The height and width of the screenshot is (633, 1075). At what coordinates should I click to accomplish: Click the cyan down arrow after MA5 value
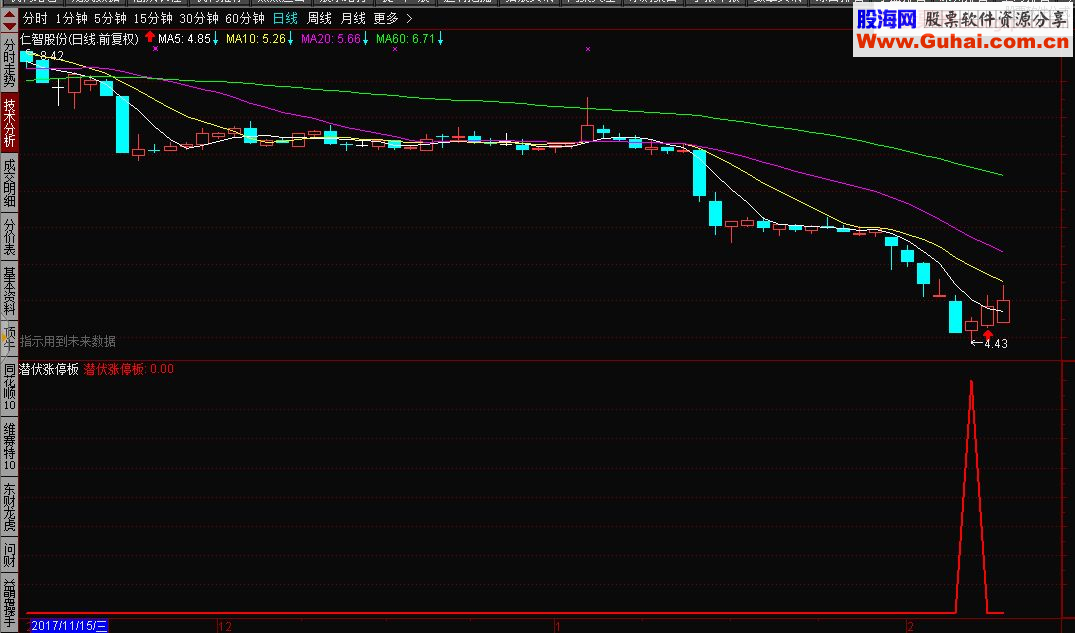215,39
